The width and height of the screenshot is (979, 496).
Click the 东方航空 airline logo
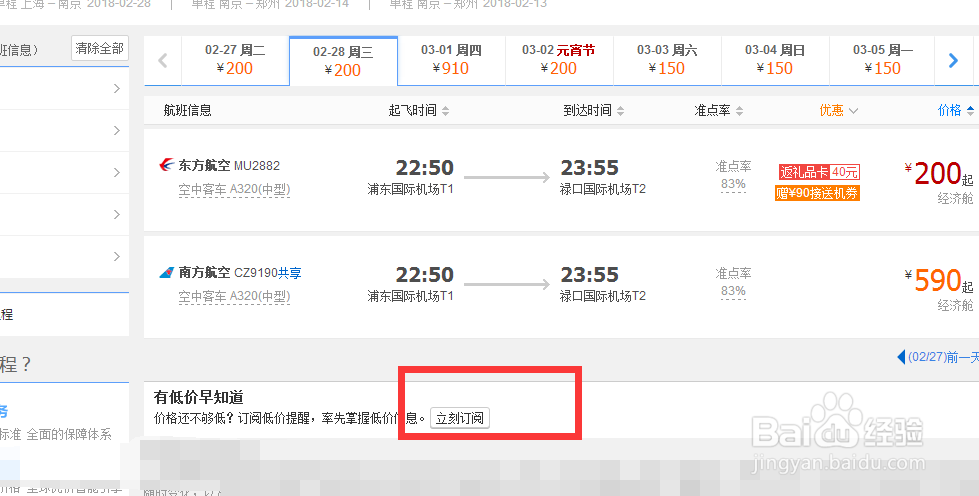(x=167, y=165)
